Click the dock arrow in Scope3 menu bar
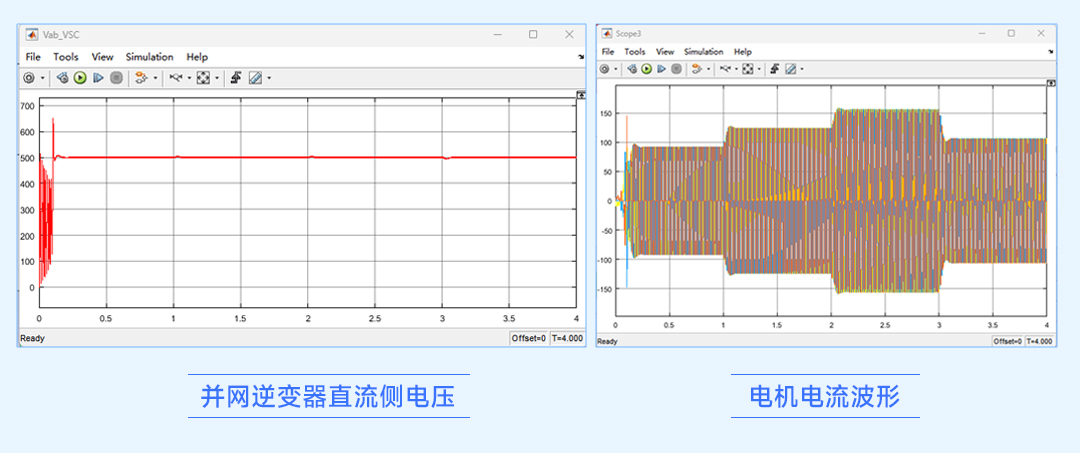Screen dimensions: 1080x453 coord(1052,52)
